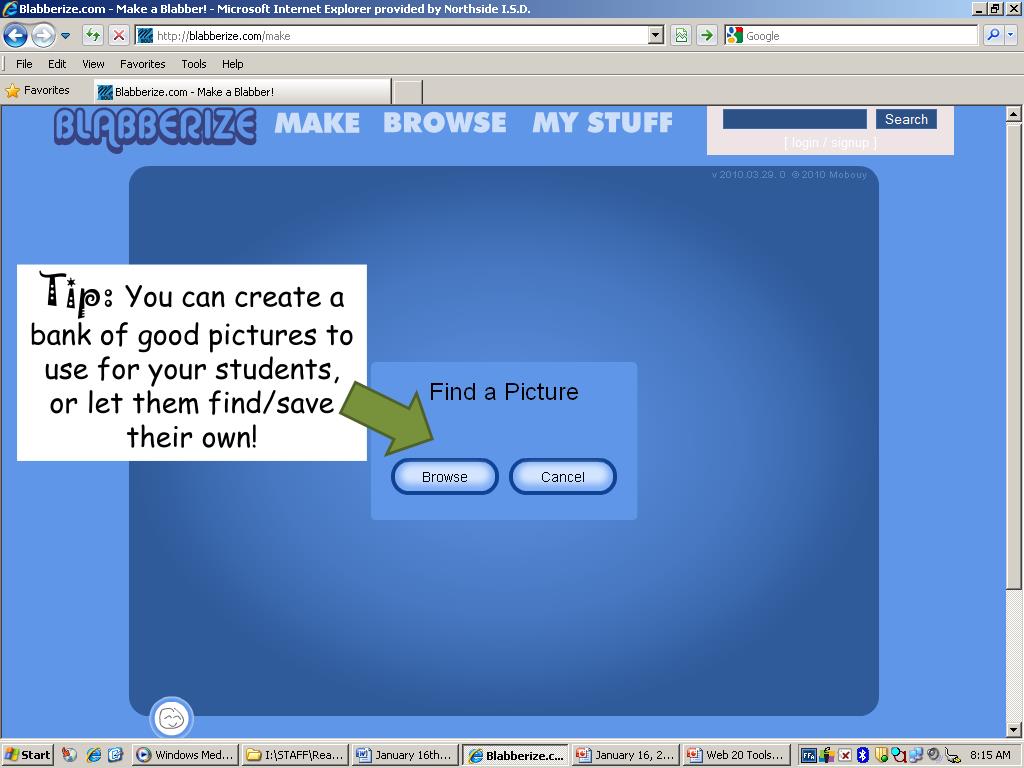Click the browser Forward arrow button
The width and height of the screenshot is (1024, 768).
point(43,35)
